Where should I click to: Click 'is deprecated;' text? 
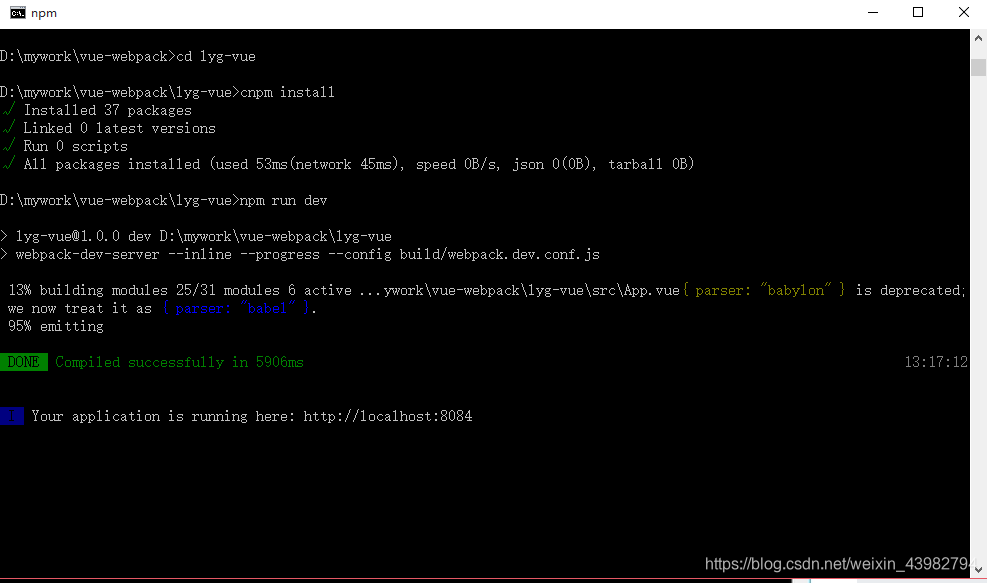click(x=910, y=290)
